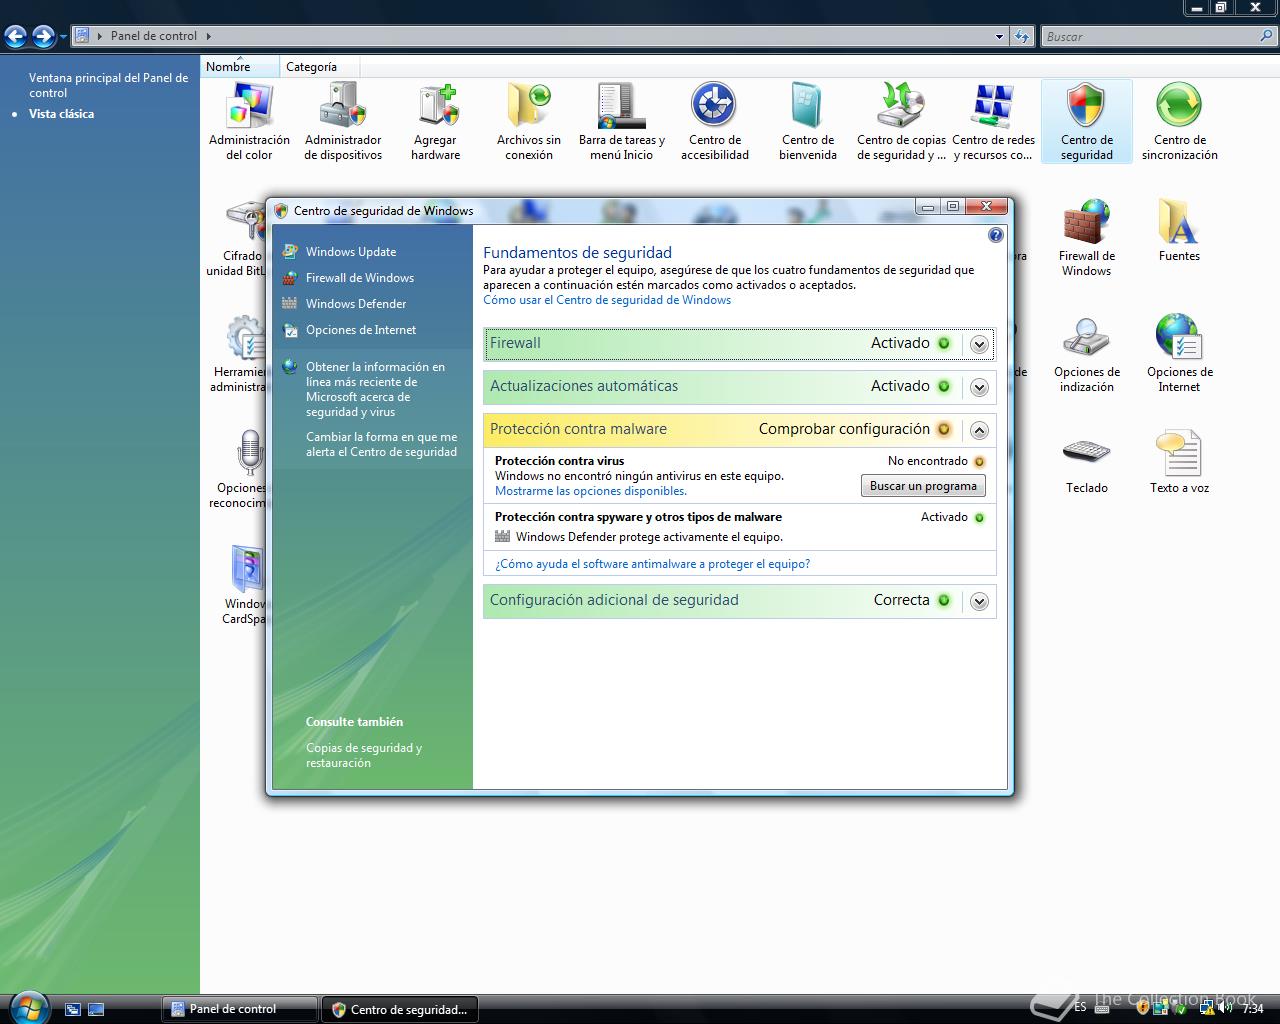Click the taskbar clock 7:34

tap(1252, 1009)
